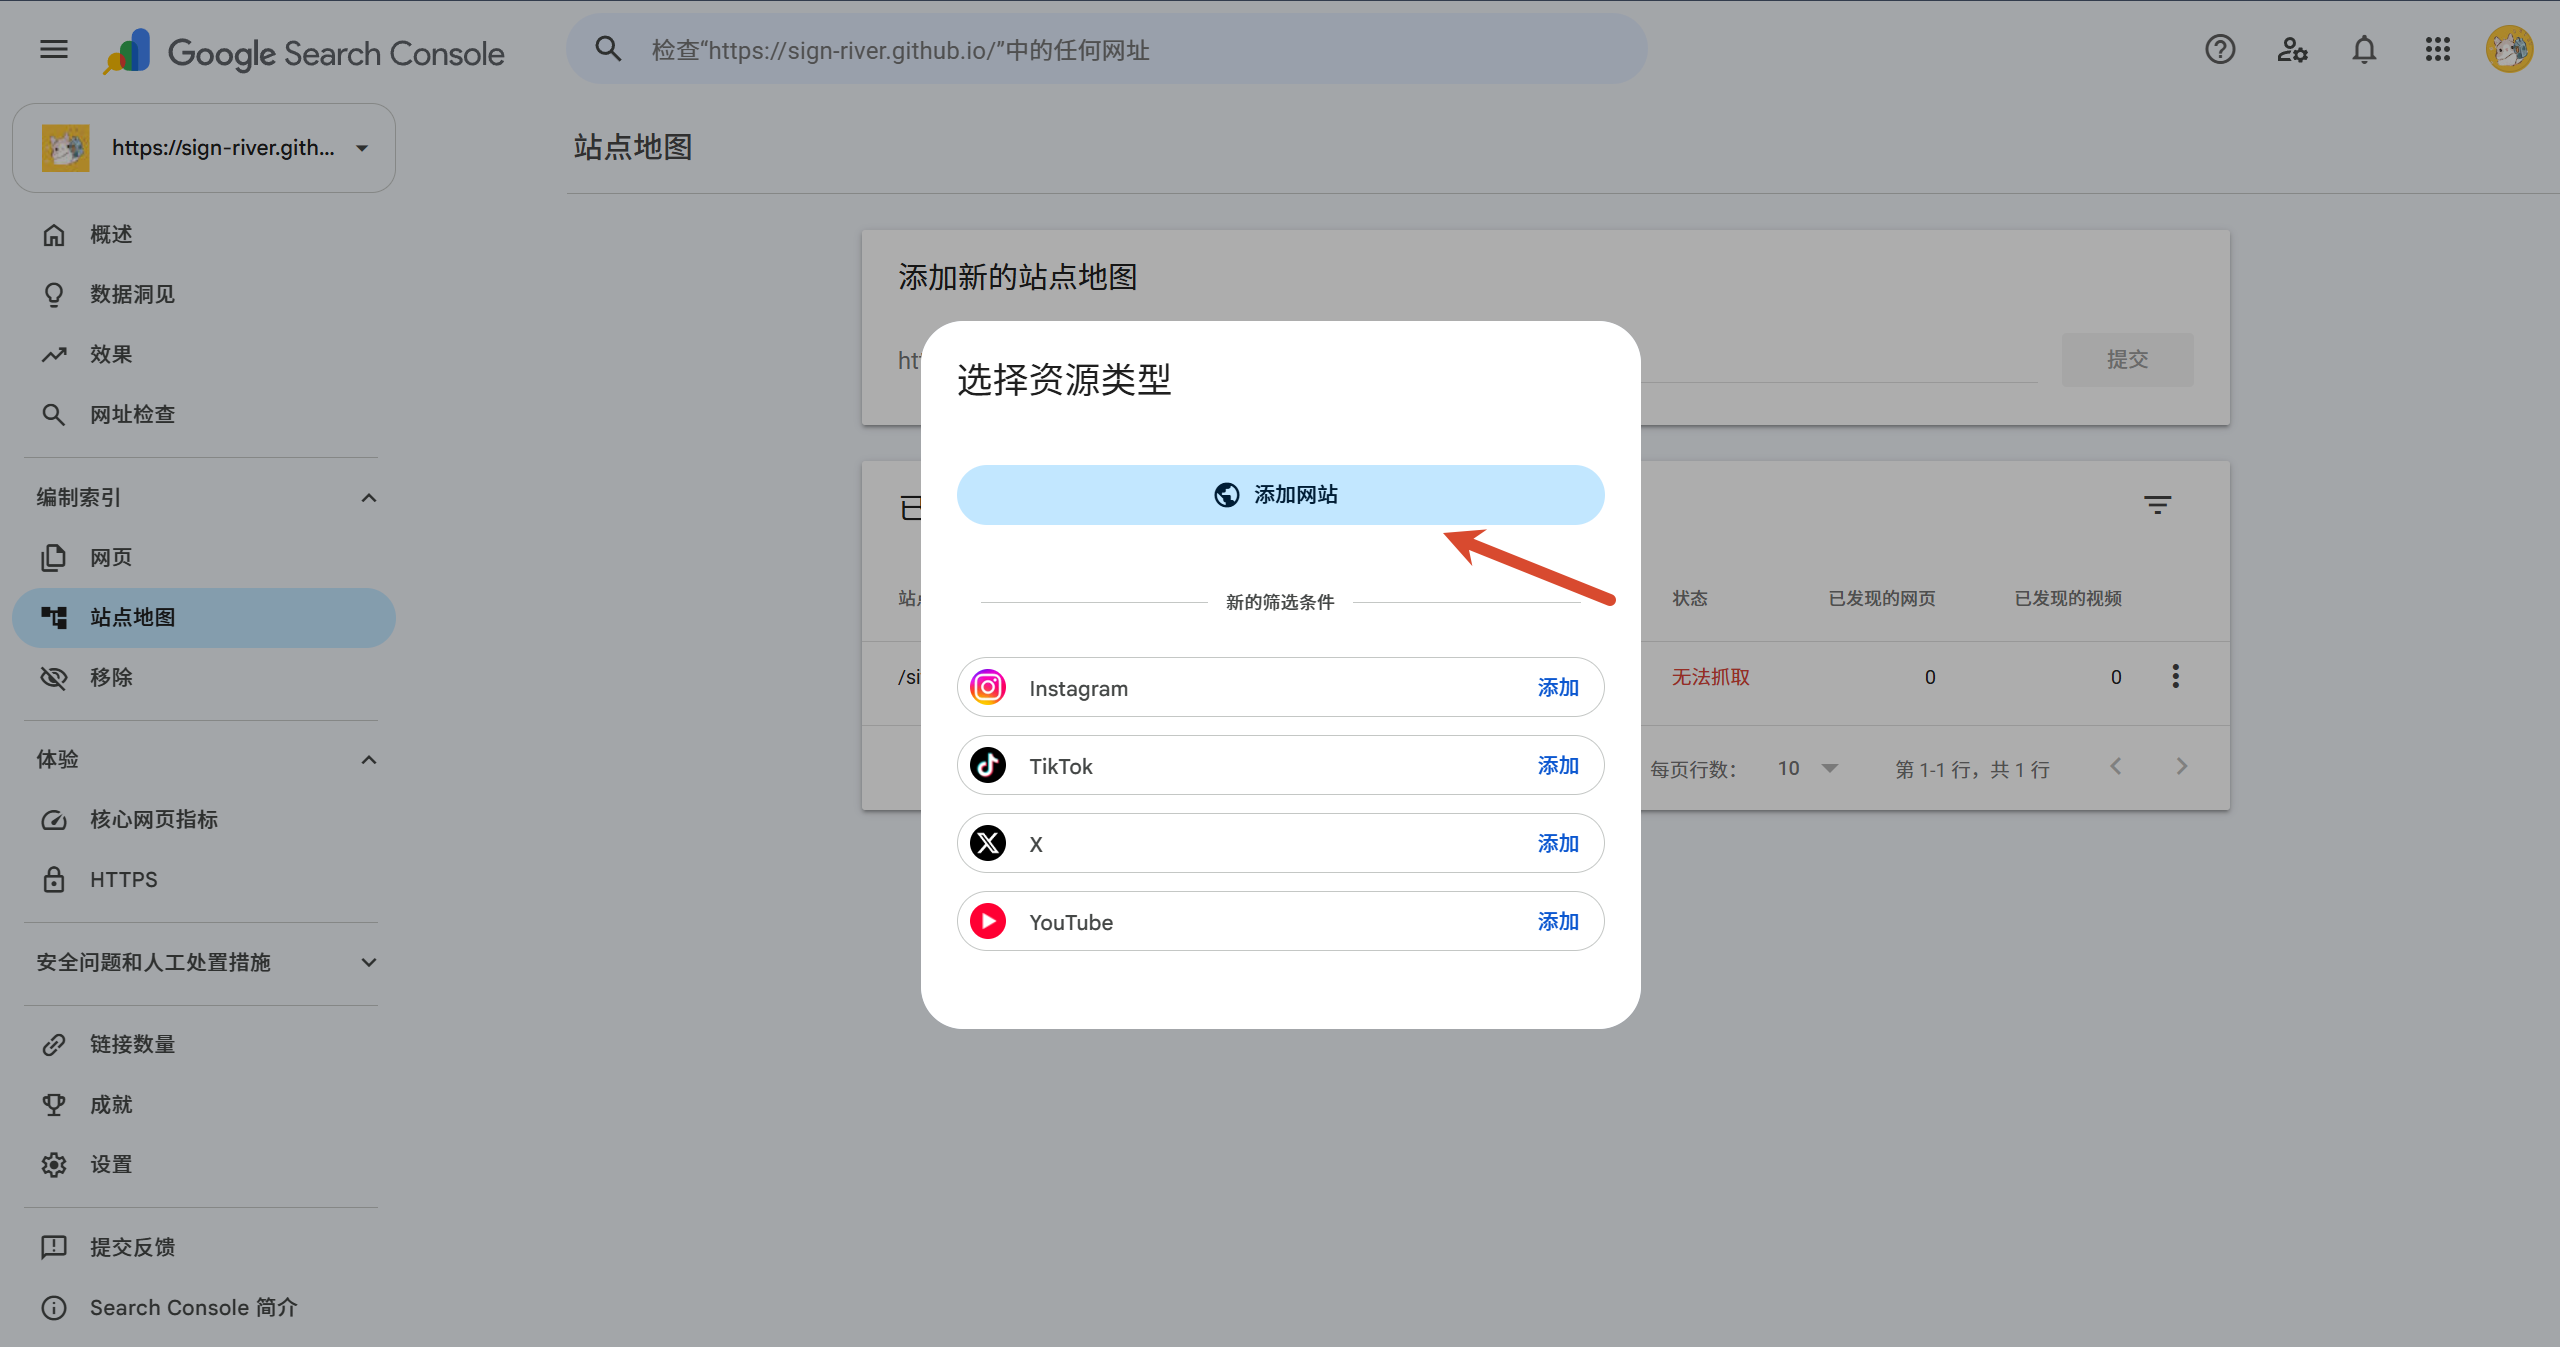Go to next page of sitemap table
Image resolution: width=2560 pixels, height=1347 pixels.
tap(2181, 767)
